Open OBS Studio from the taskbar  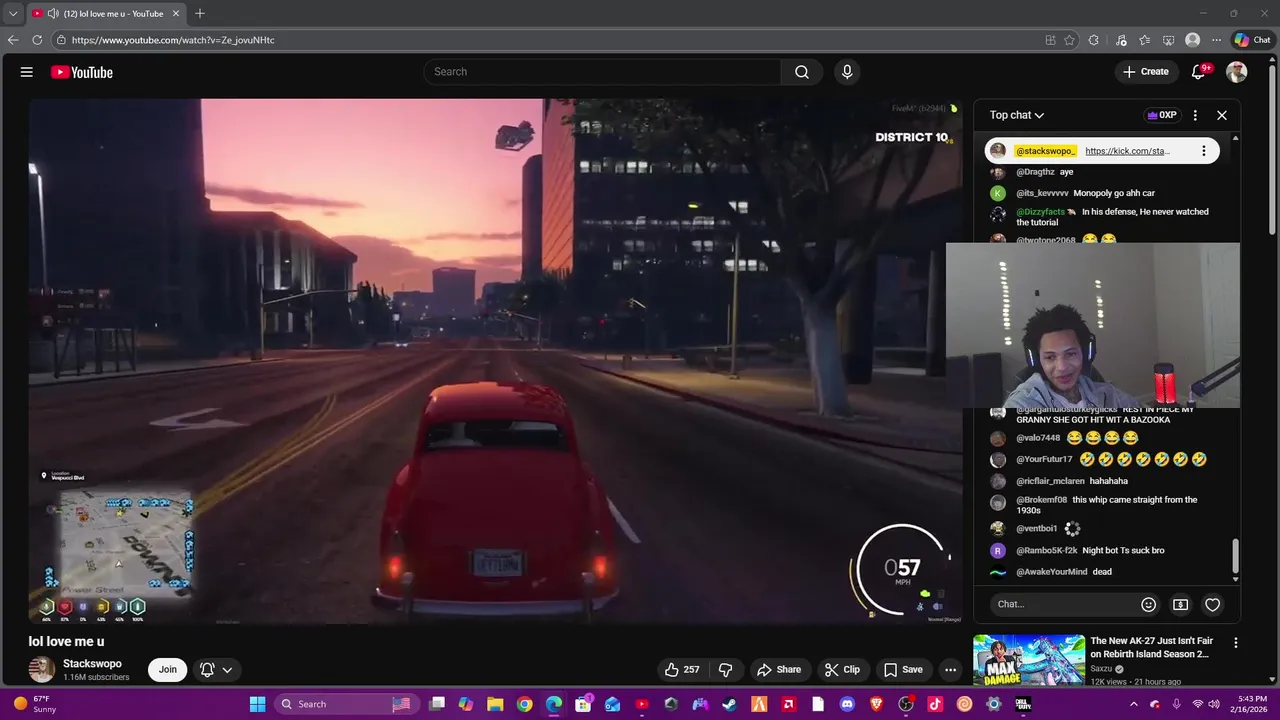pyautogui.click(x=906, y=704)
